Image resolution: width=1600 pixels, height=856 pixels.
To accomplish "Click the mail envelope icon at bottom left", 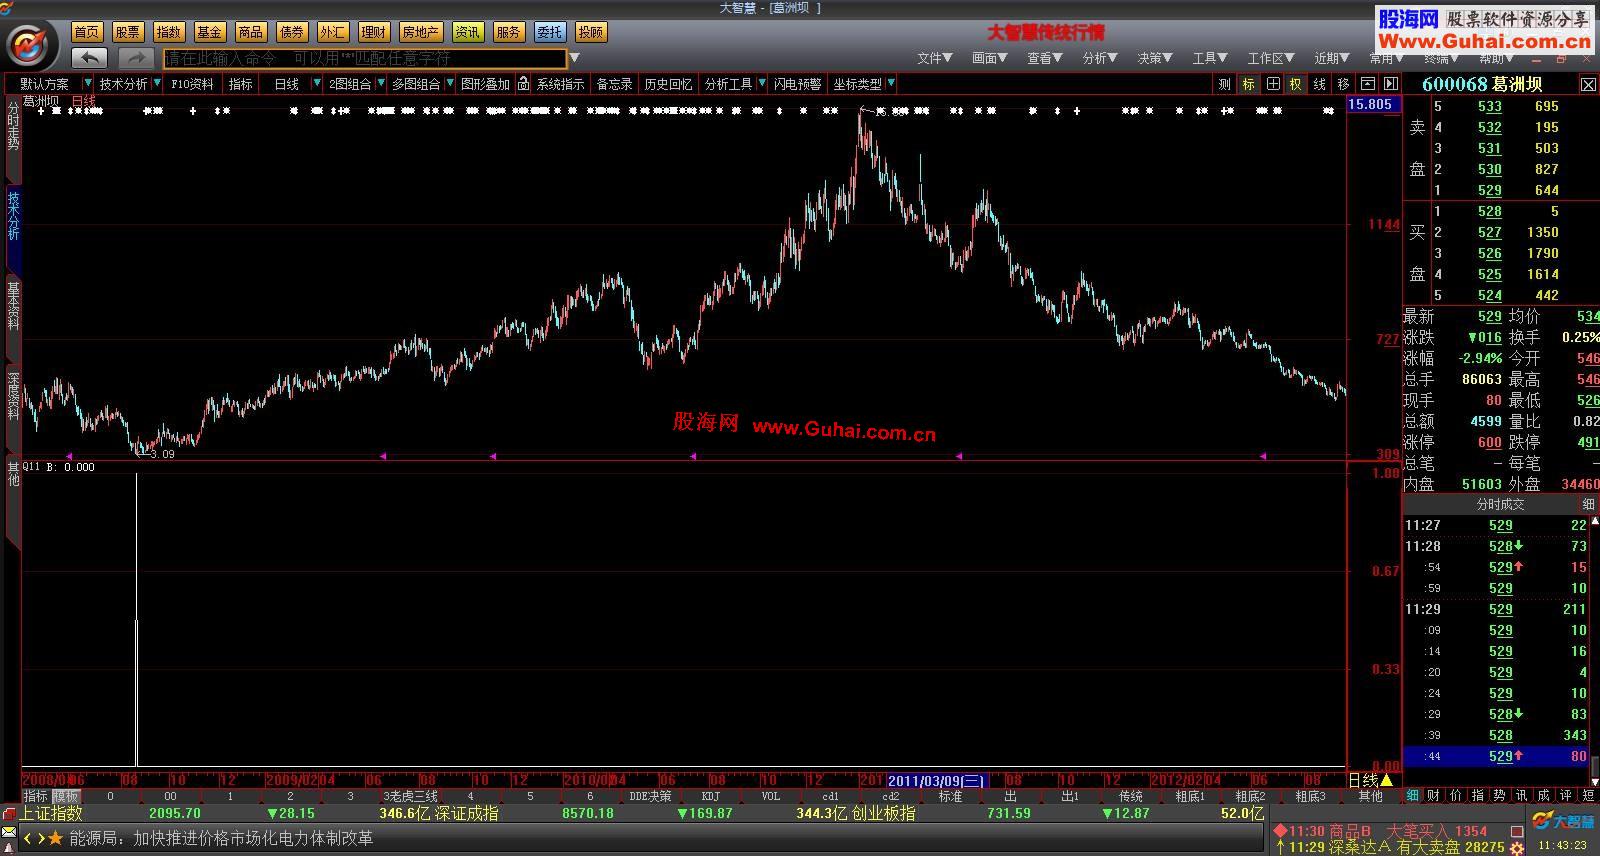I will click(x=8, y=832).
